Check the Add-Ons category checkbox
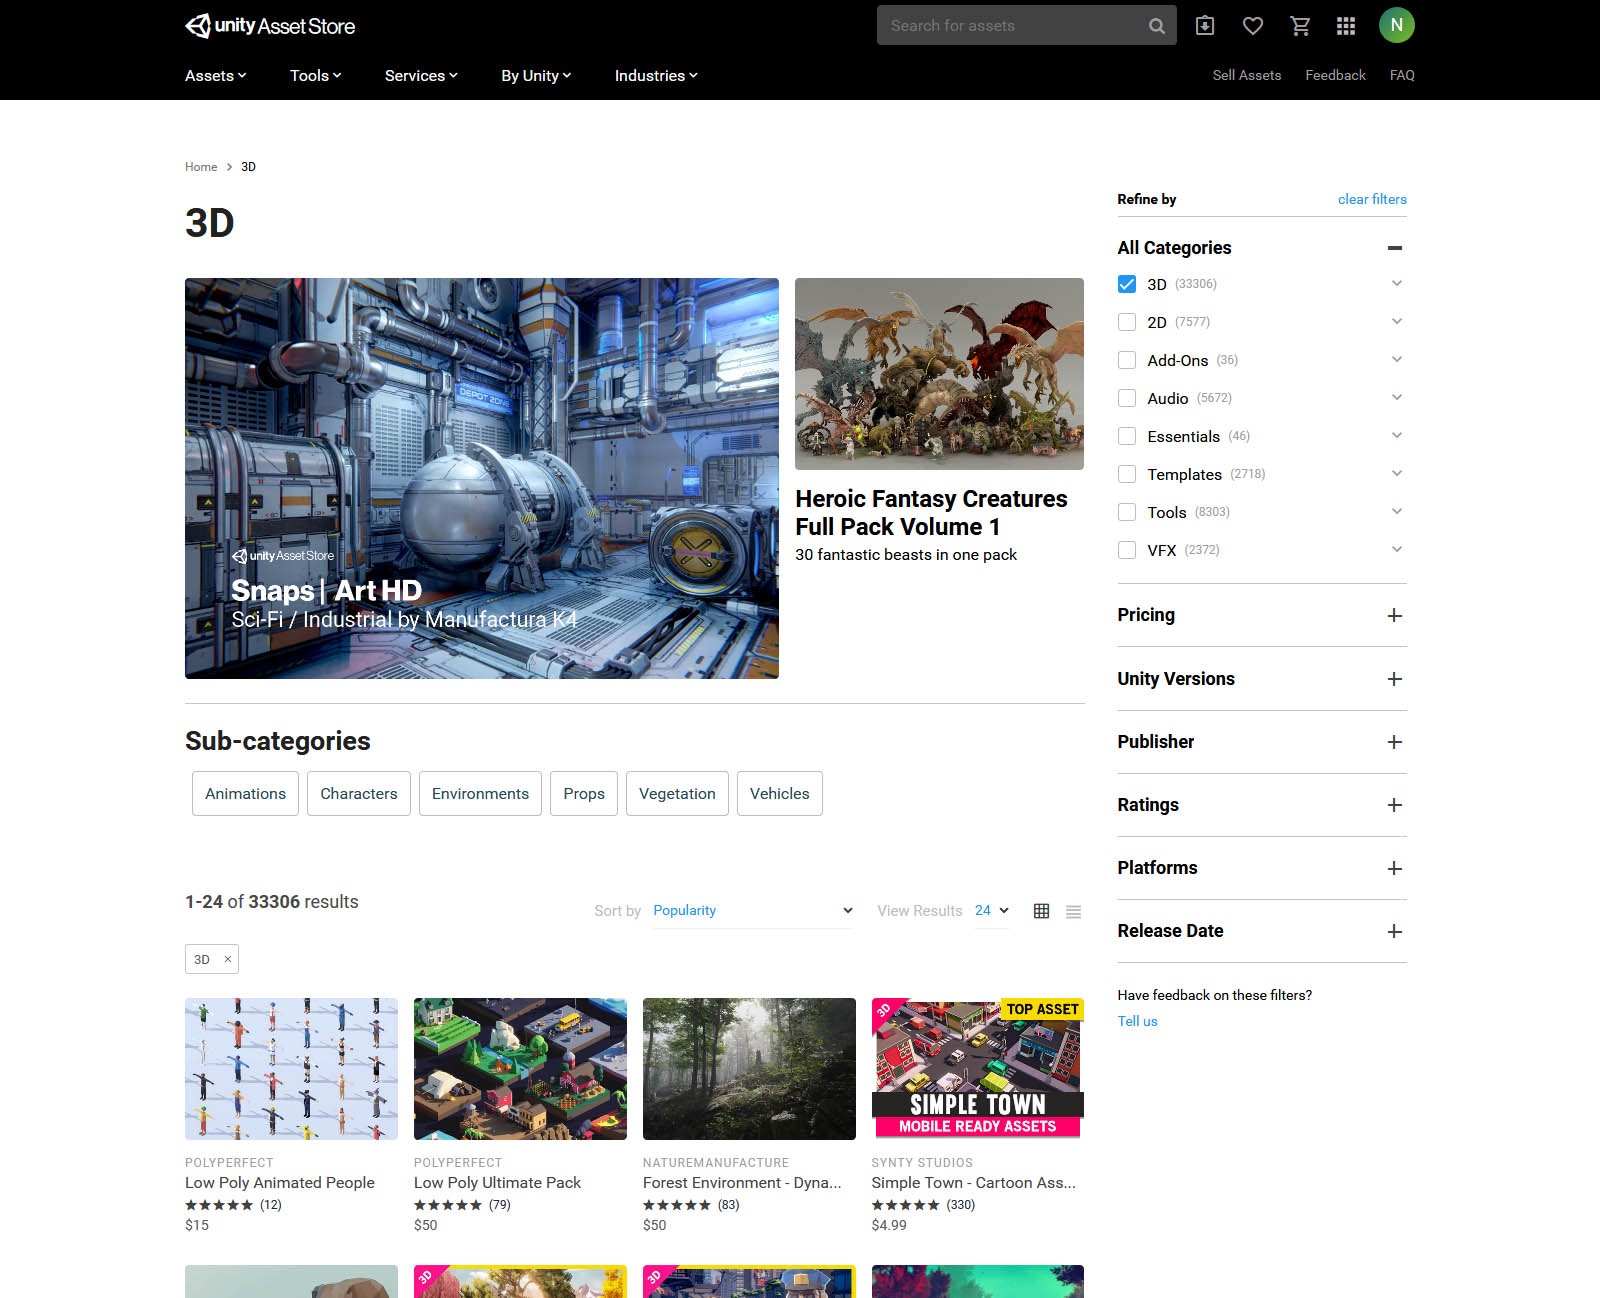Viewport: 1600px width, 1298px height. coord(1127,360)
